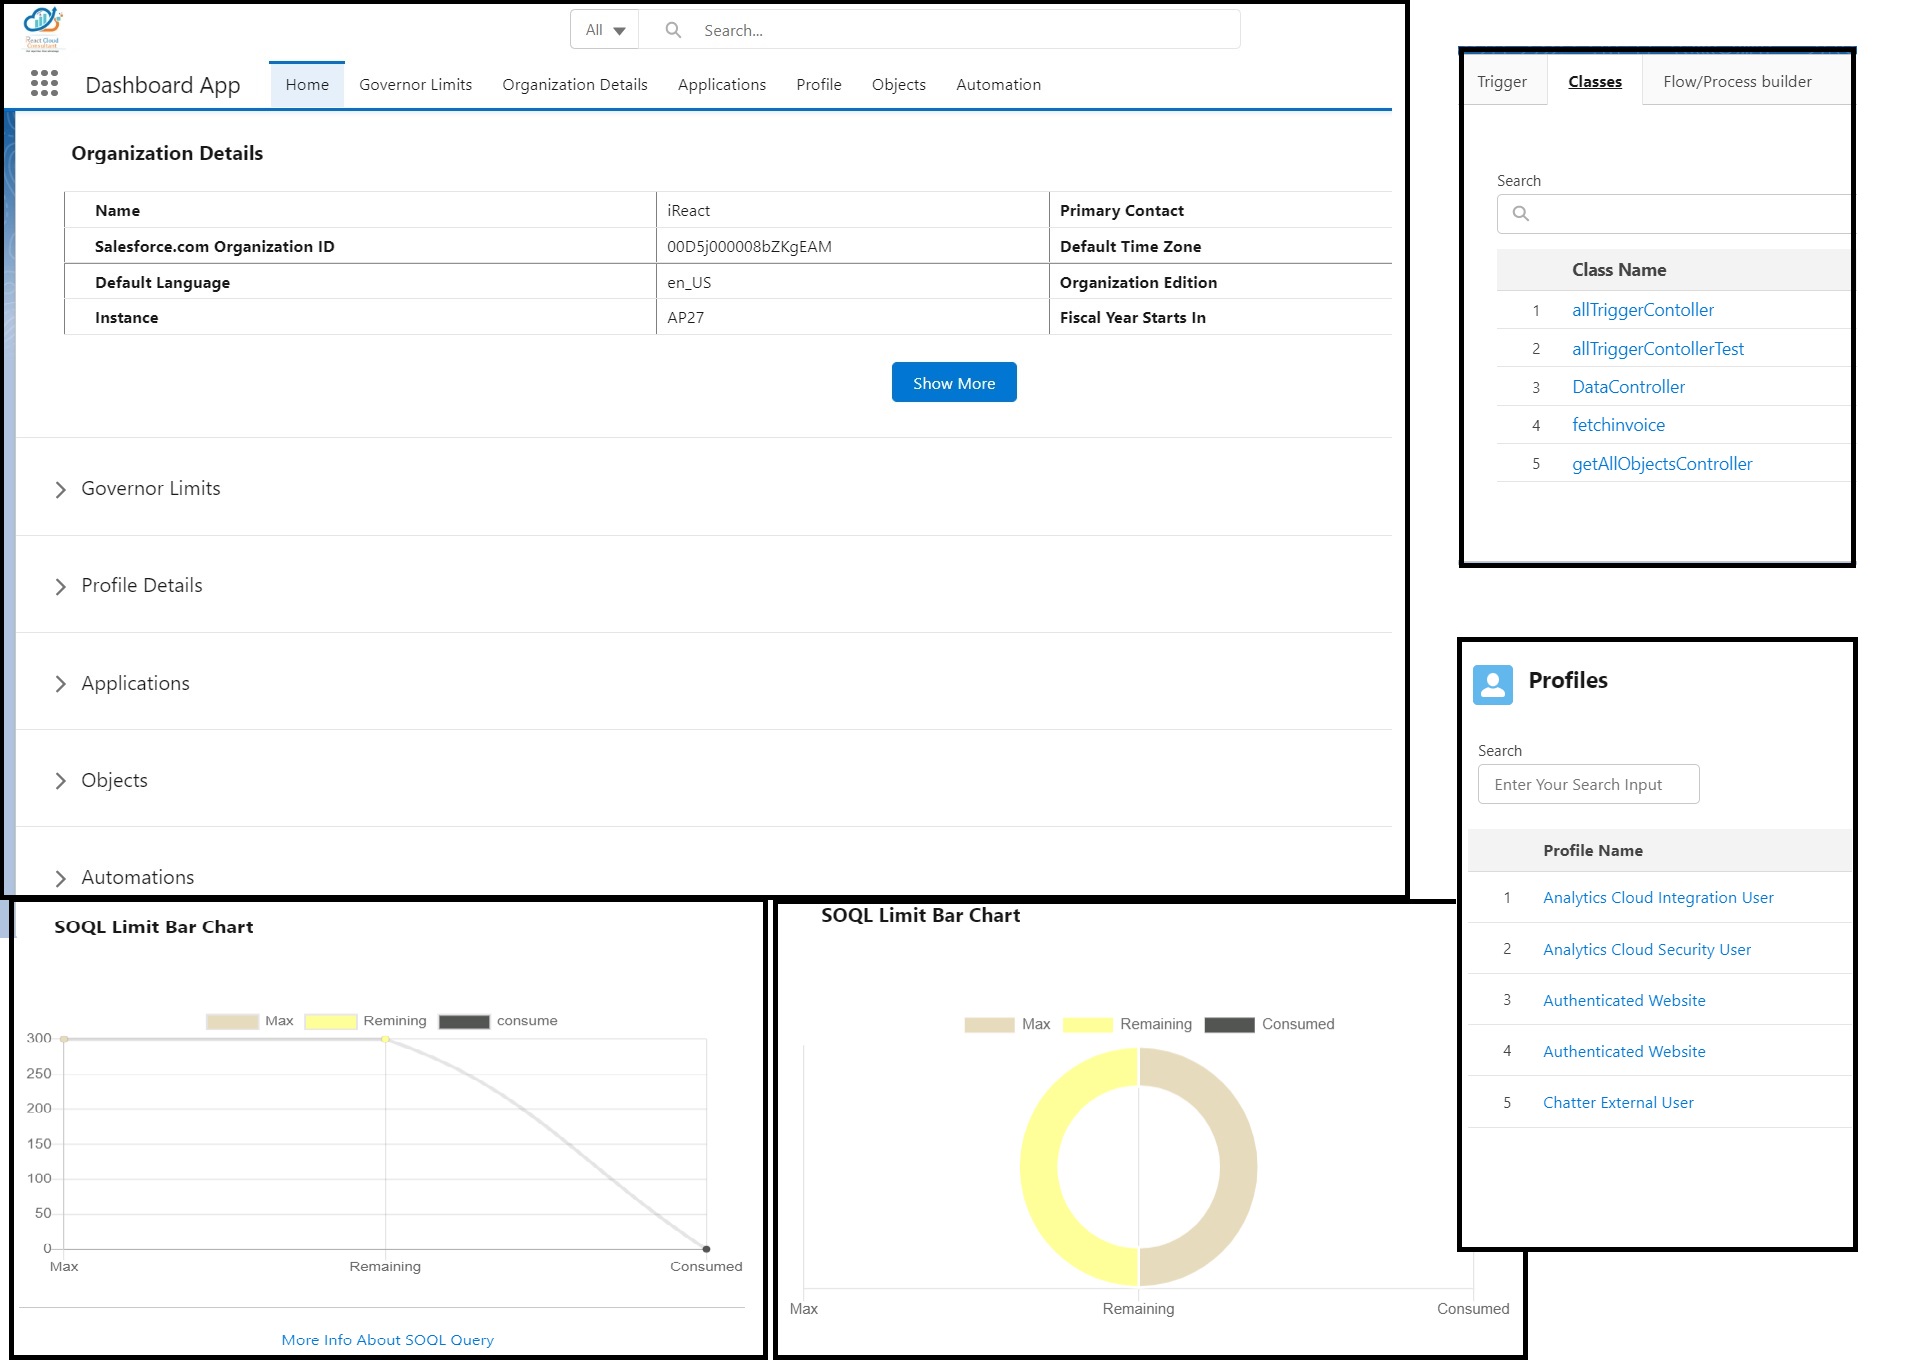The width and height of the screenshot is (1910, 1366).
Task: Click More Info About SOQL Query link
Action: 387,1340
